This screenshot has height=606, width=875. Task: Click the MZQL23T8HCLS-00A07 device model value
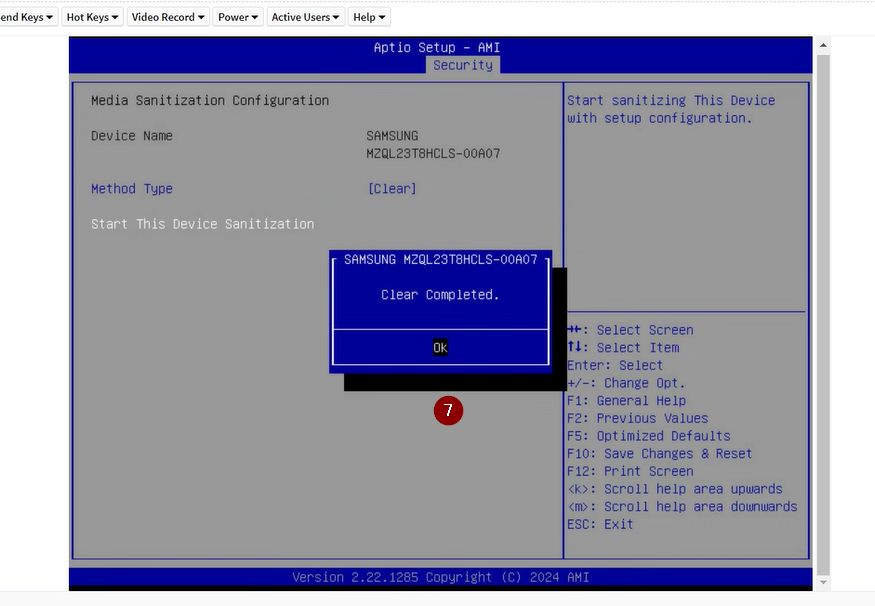[433, 153]
